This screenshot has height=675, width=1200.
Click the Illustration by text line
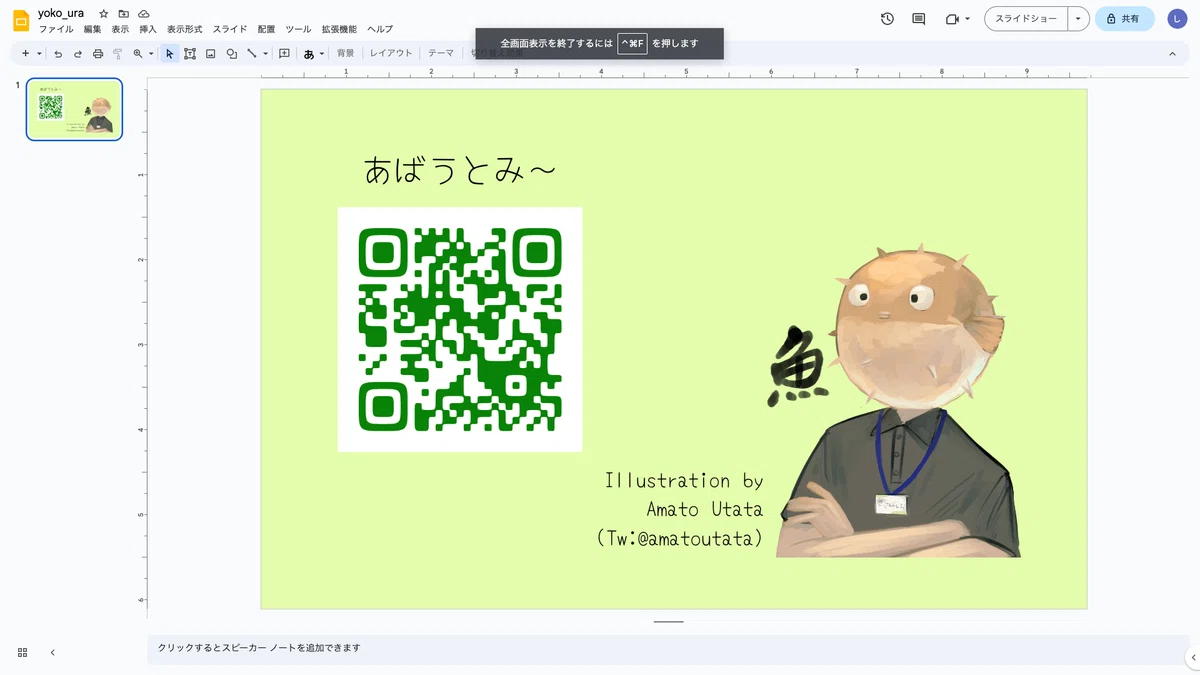click(684, 481)
